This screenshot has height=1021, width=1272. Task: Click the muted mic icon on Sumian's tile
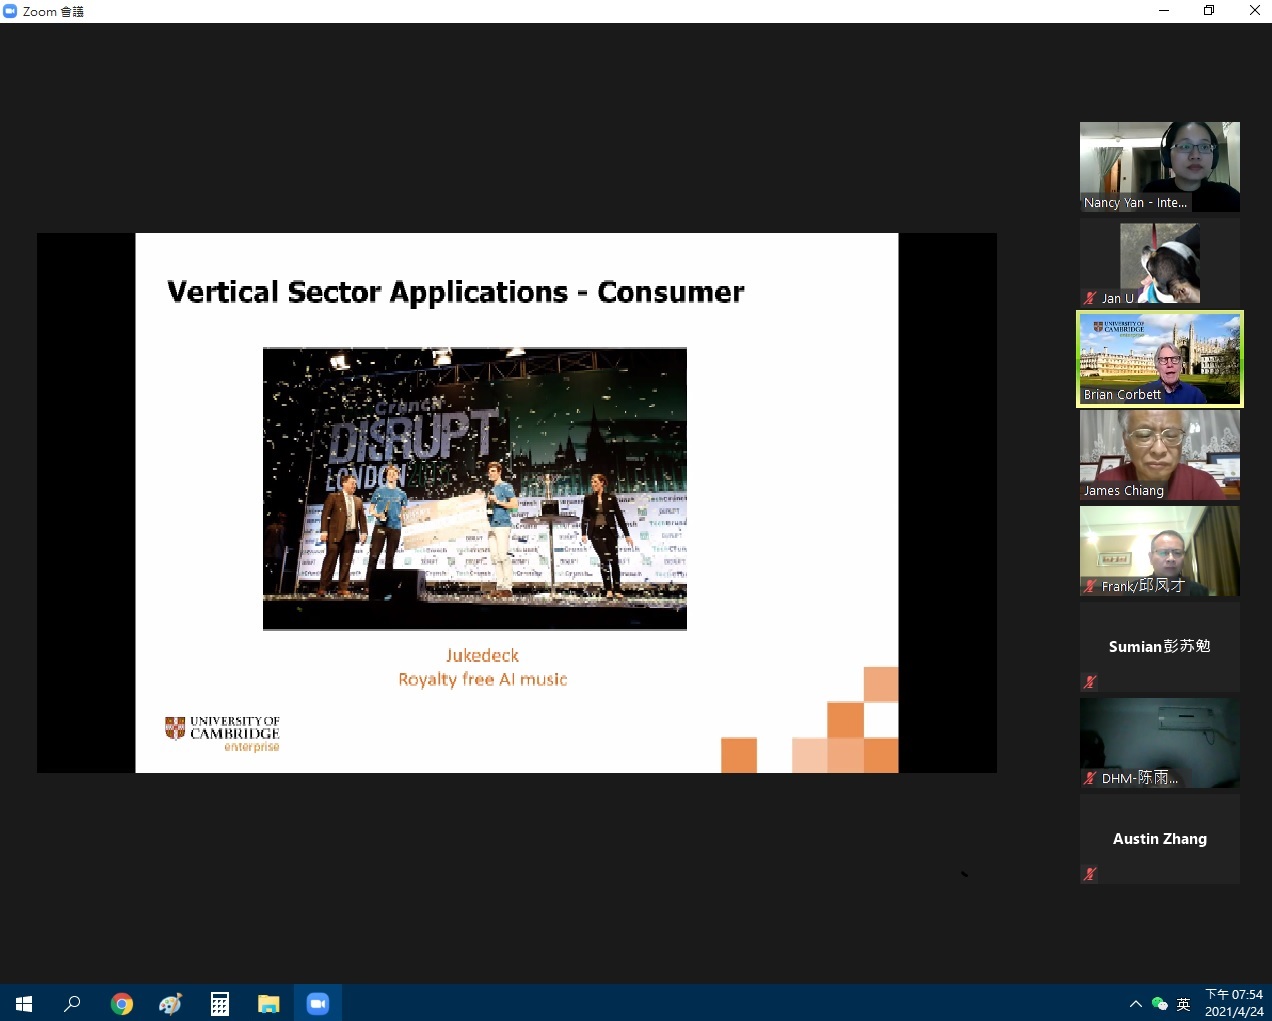coord(1090,682)
